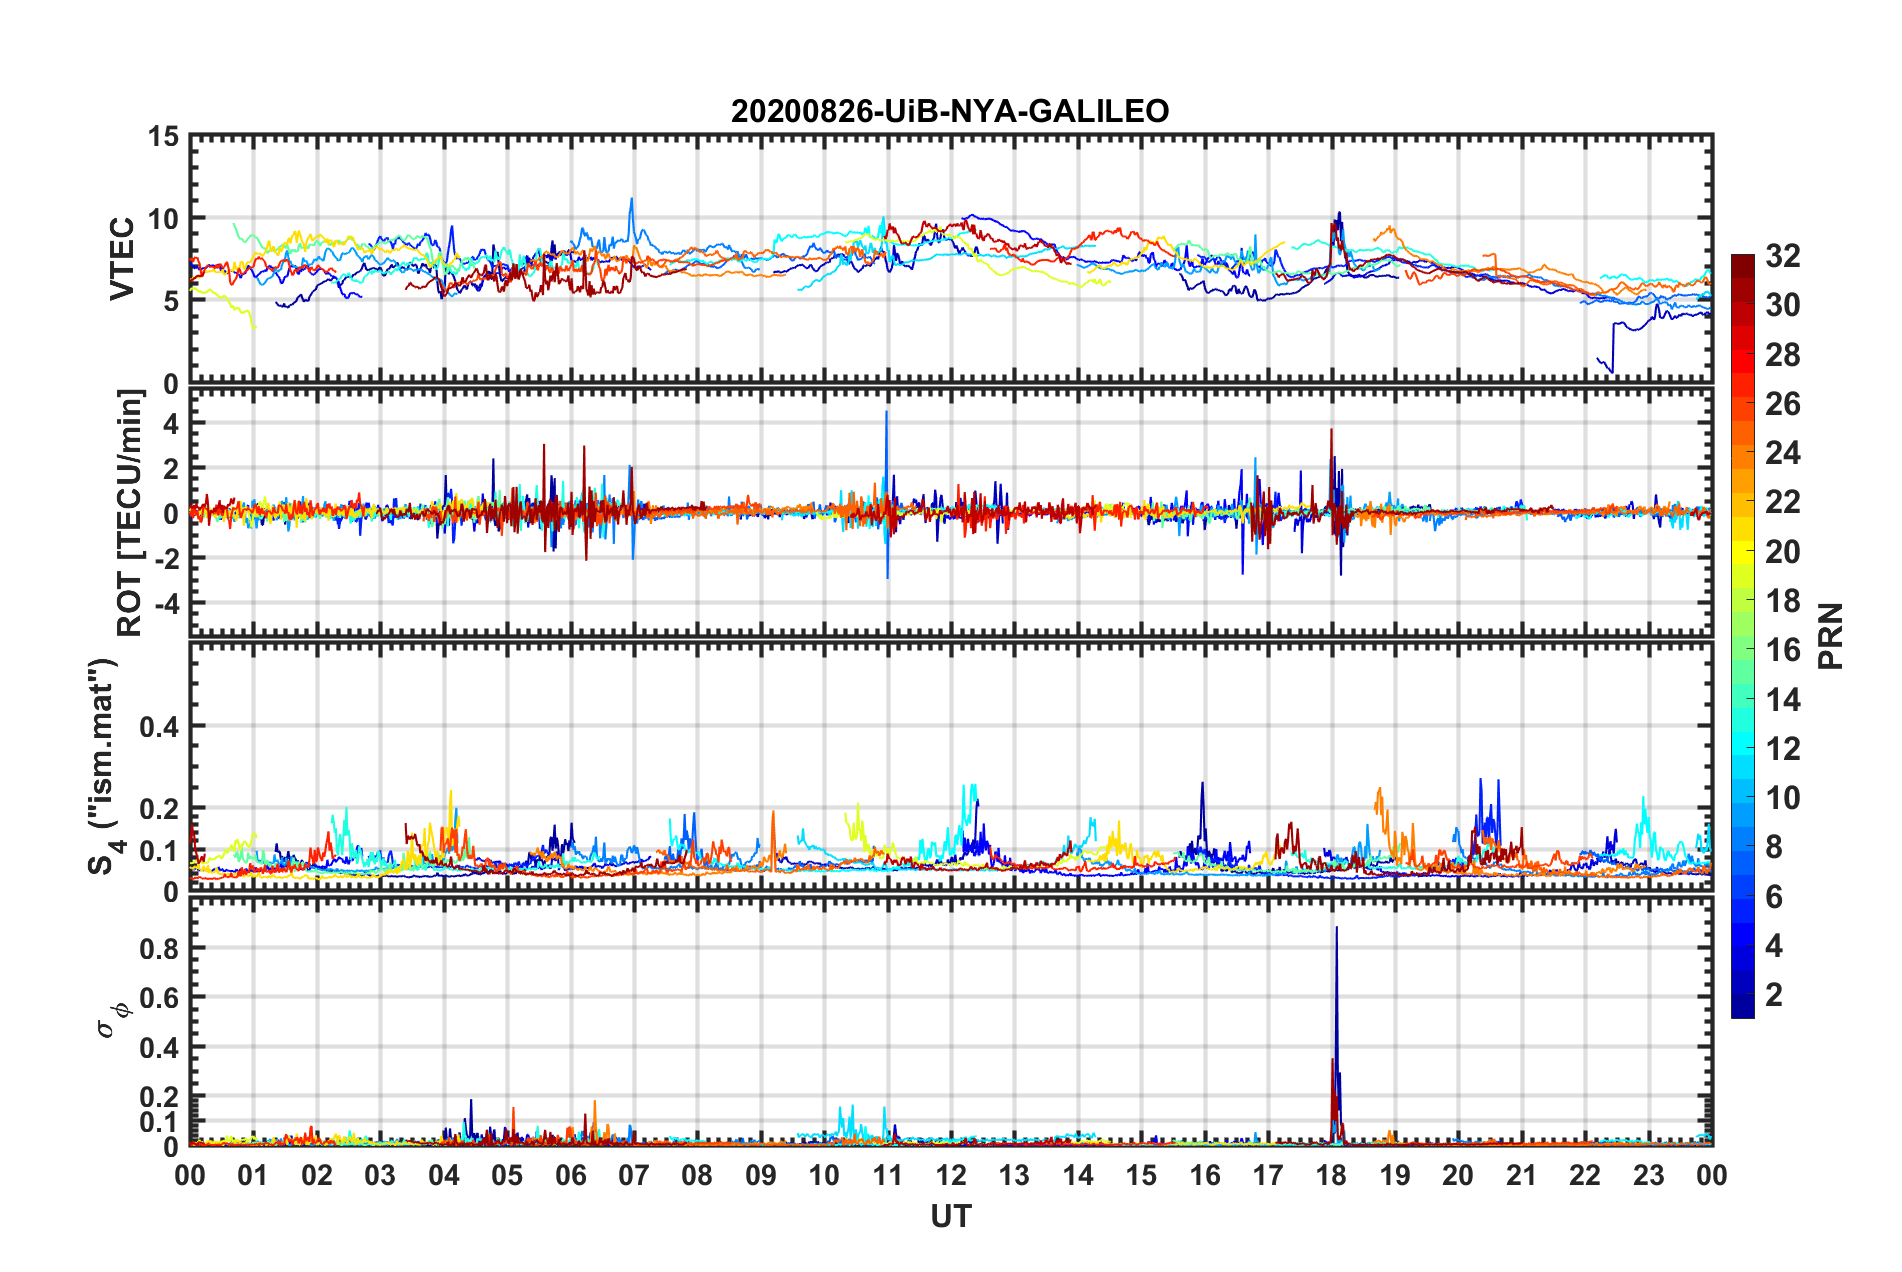Click colorbar tick value 12
The width and height of the screenshot is (1902, 1272).
1782,749
